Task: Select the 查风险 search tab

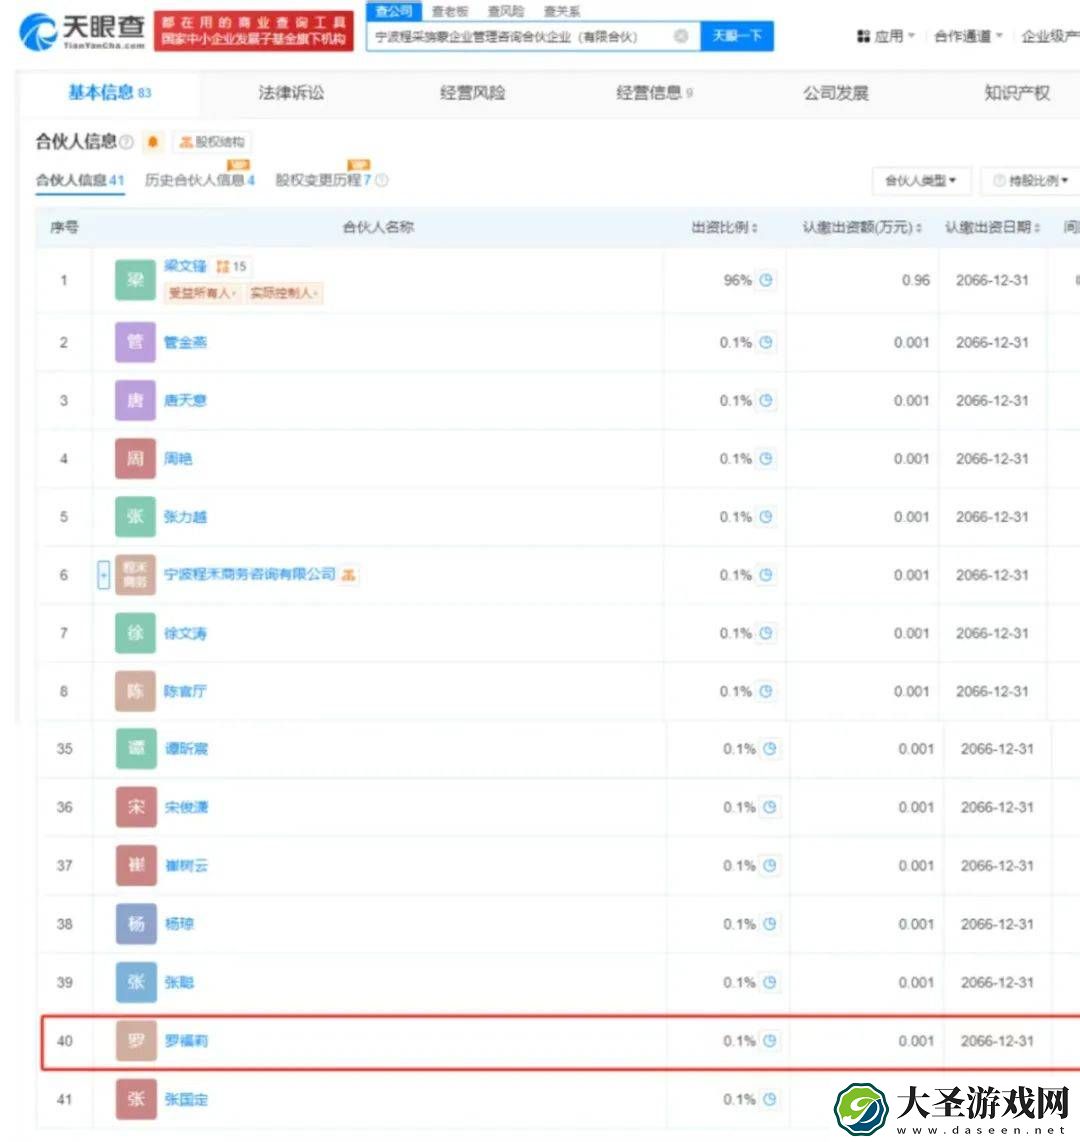Action: coord(506,11)
